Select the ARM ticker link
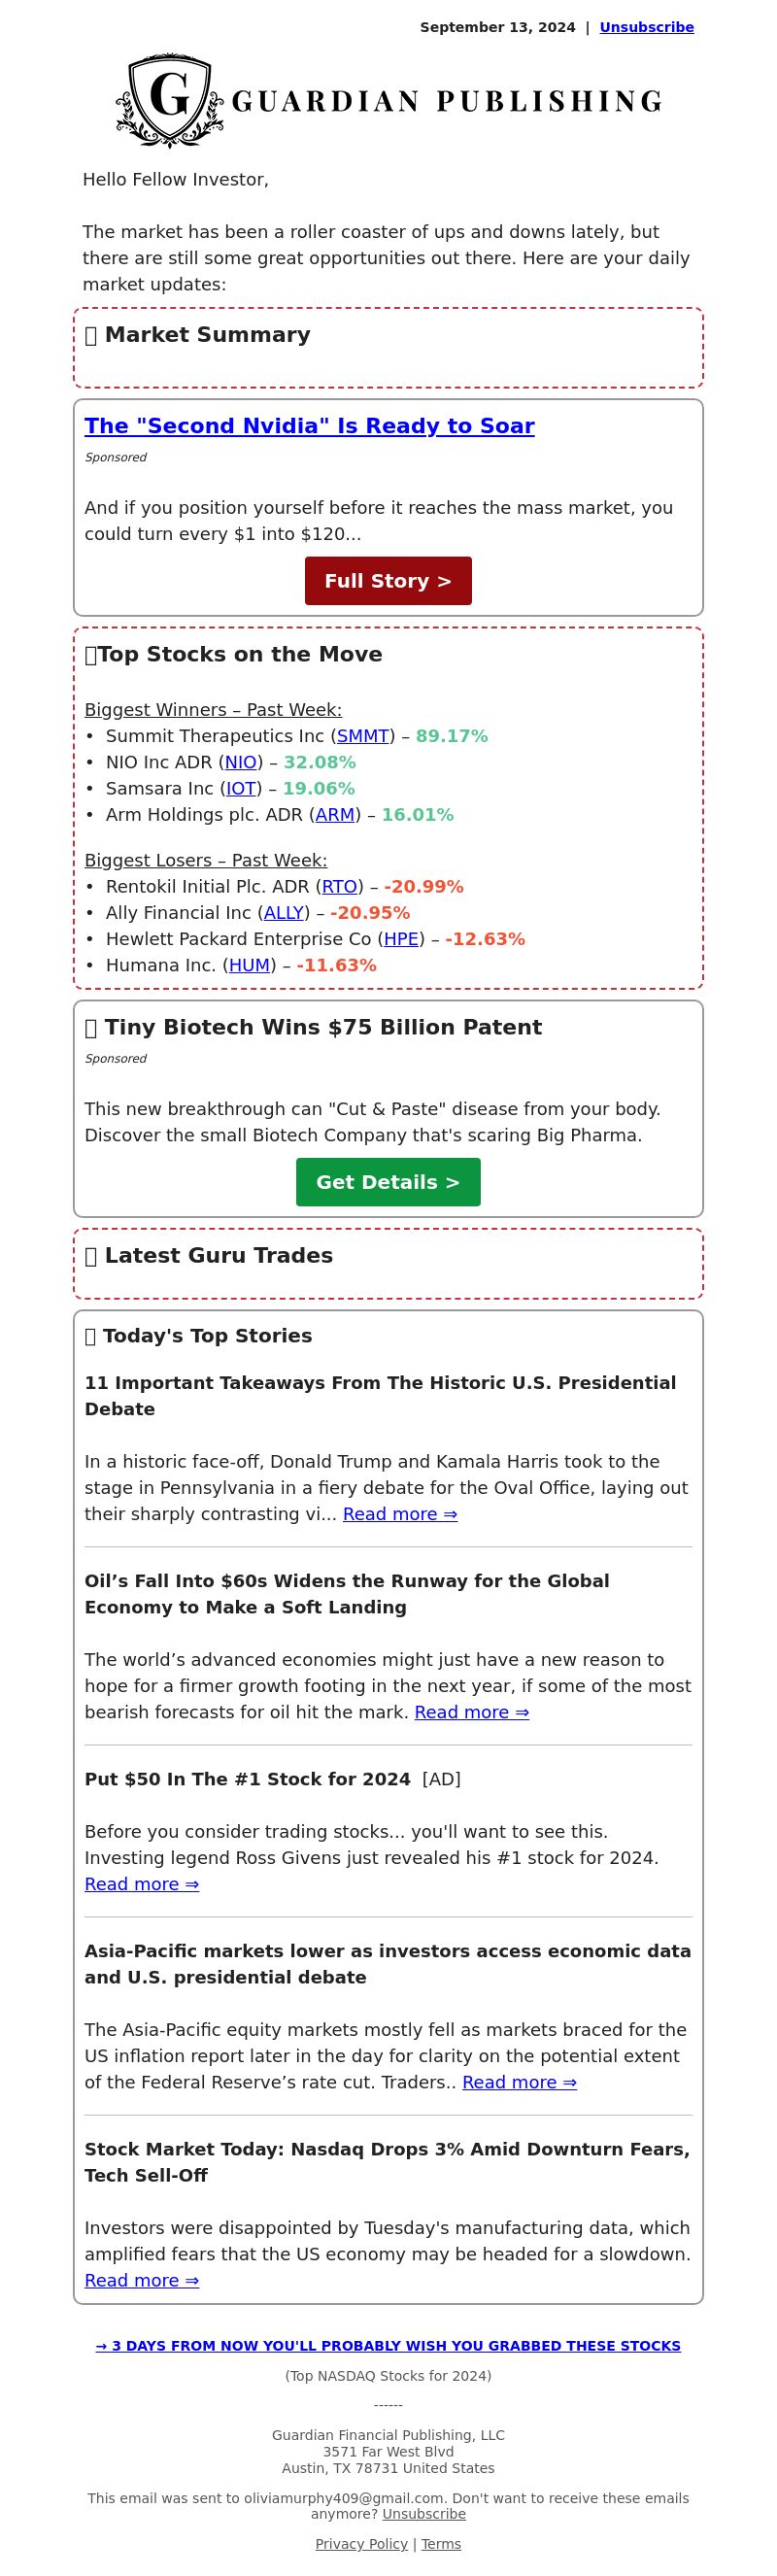This screenshot has height=2576, width=777. [x=335, y=814]
